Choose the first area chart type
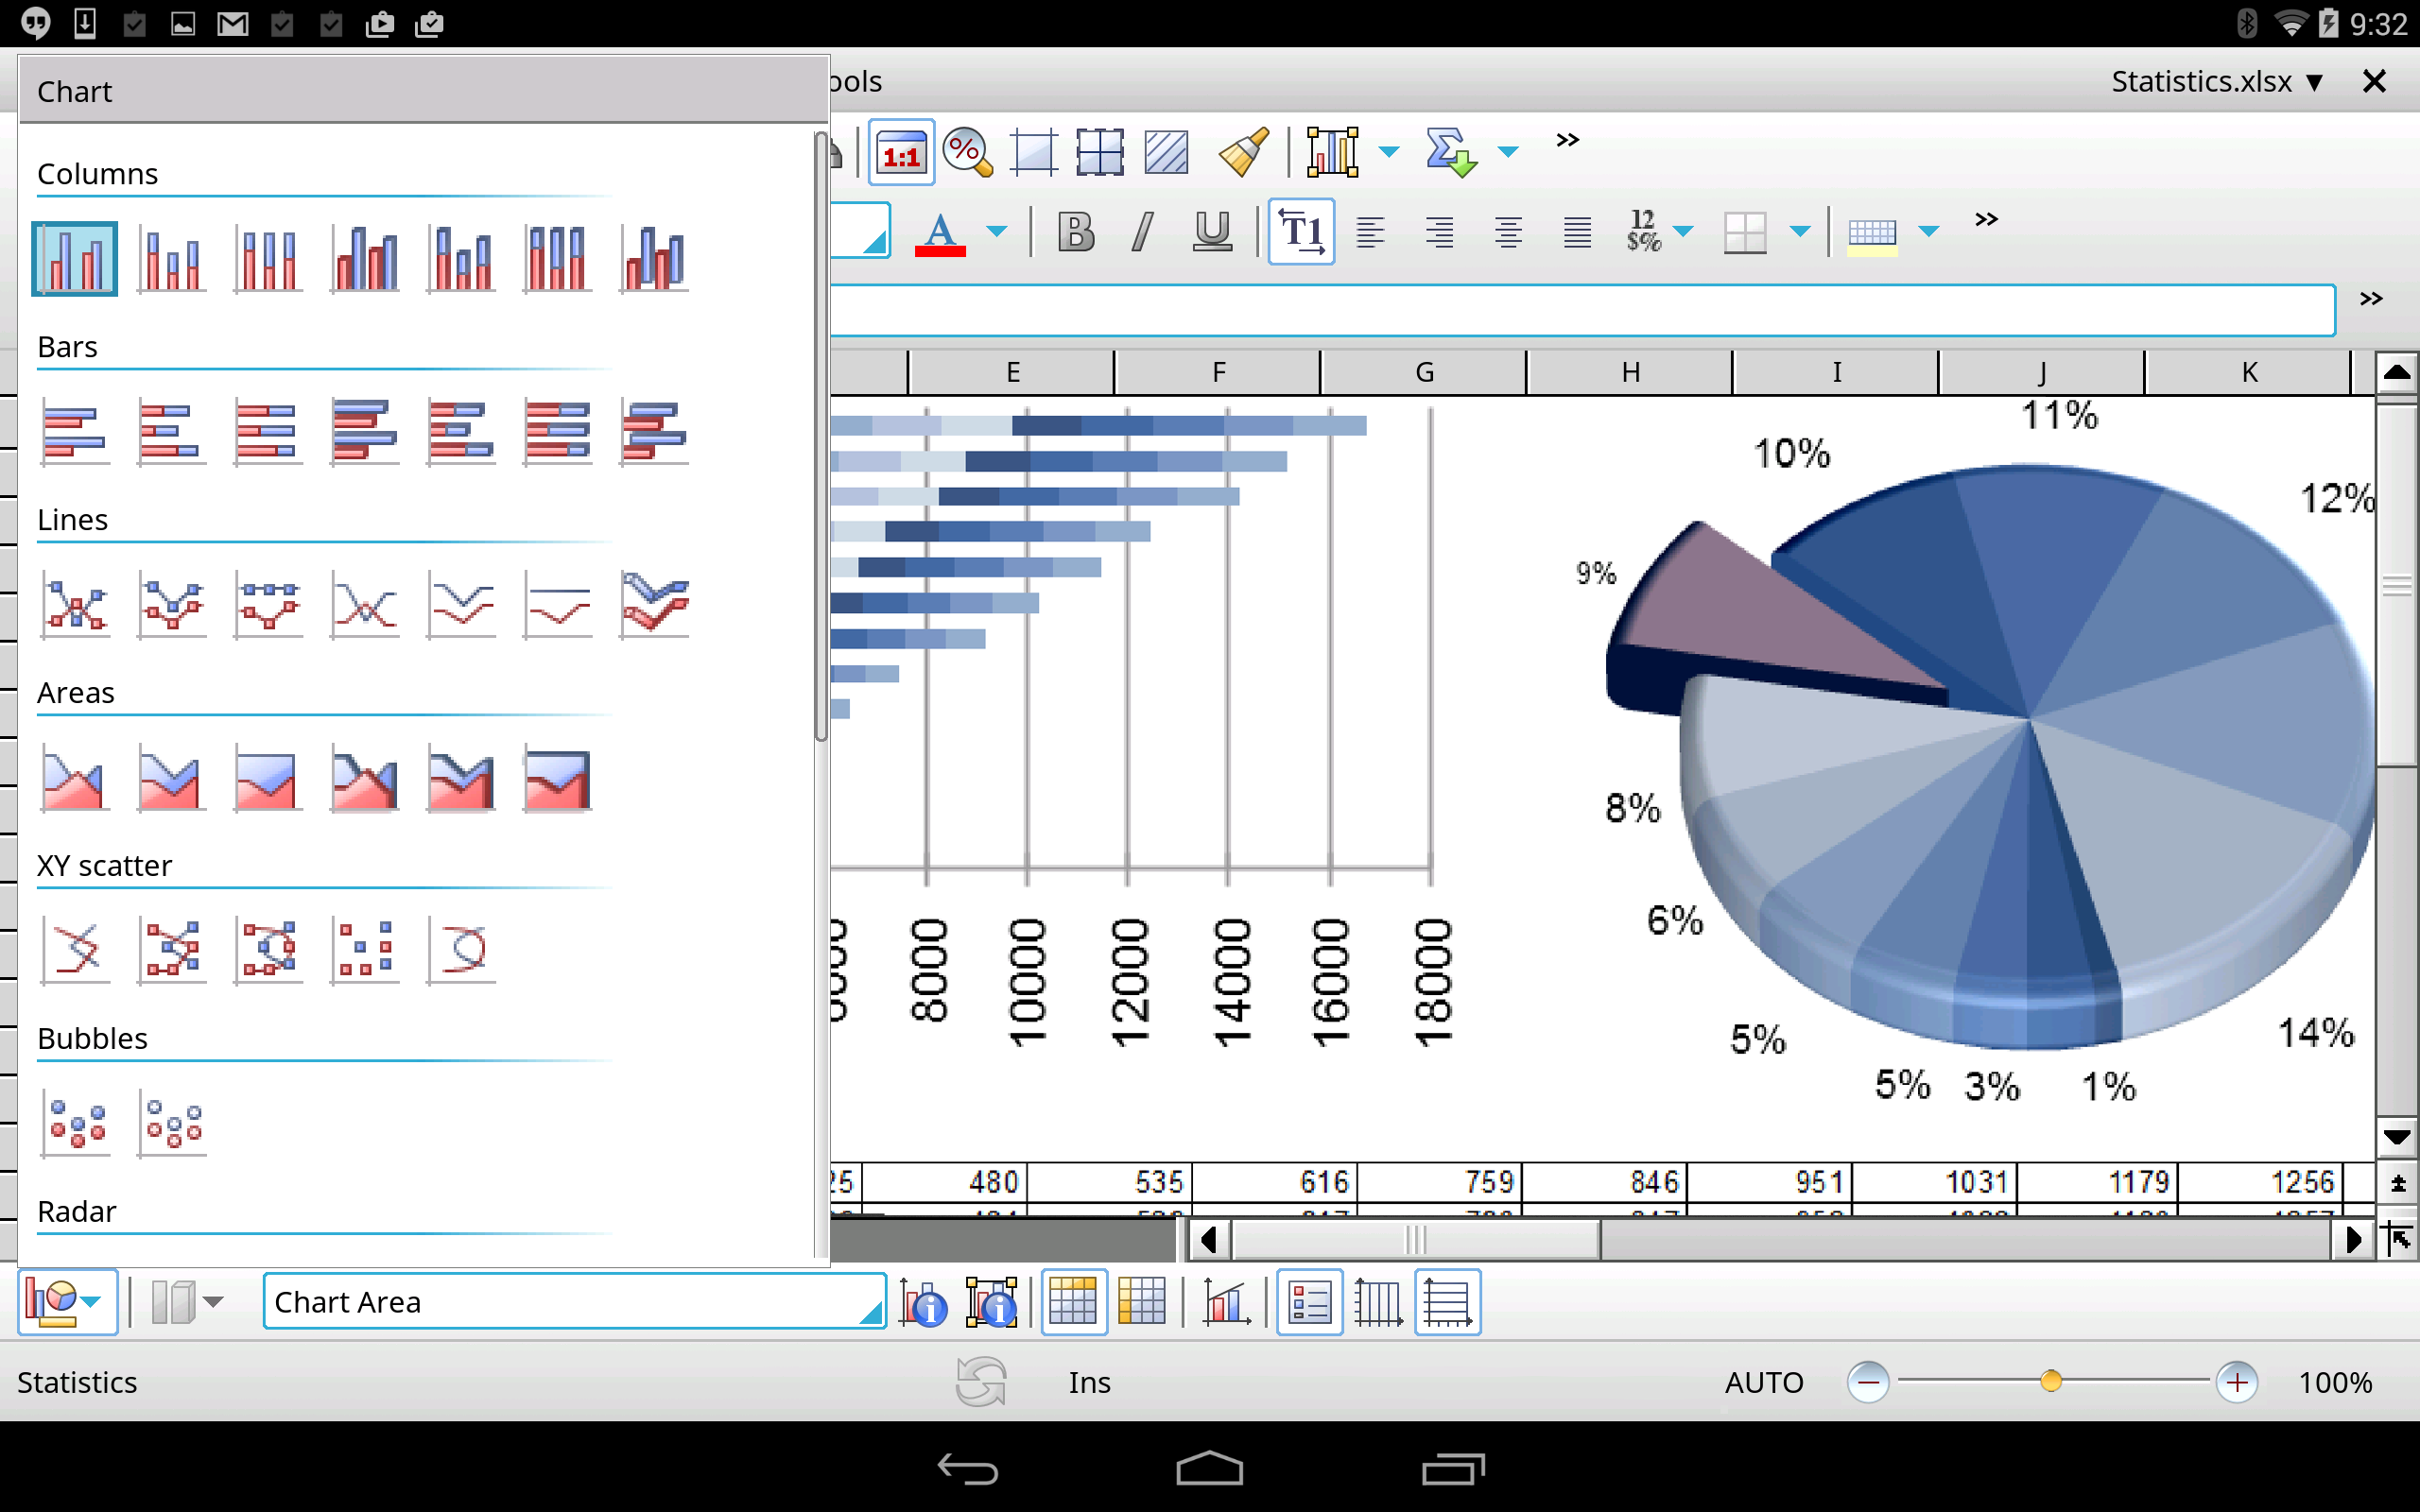The image size is (2420, 1512). pos(74,778)
